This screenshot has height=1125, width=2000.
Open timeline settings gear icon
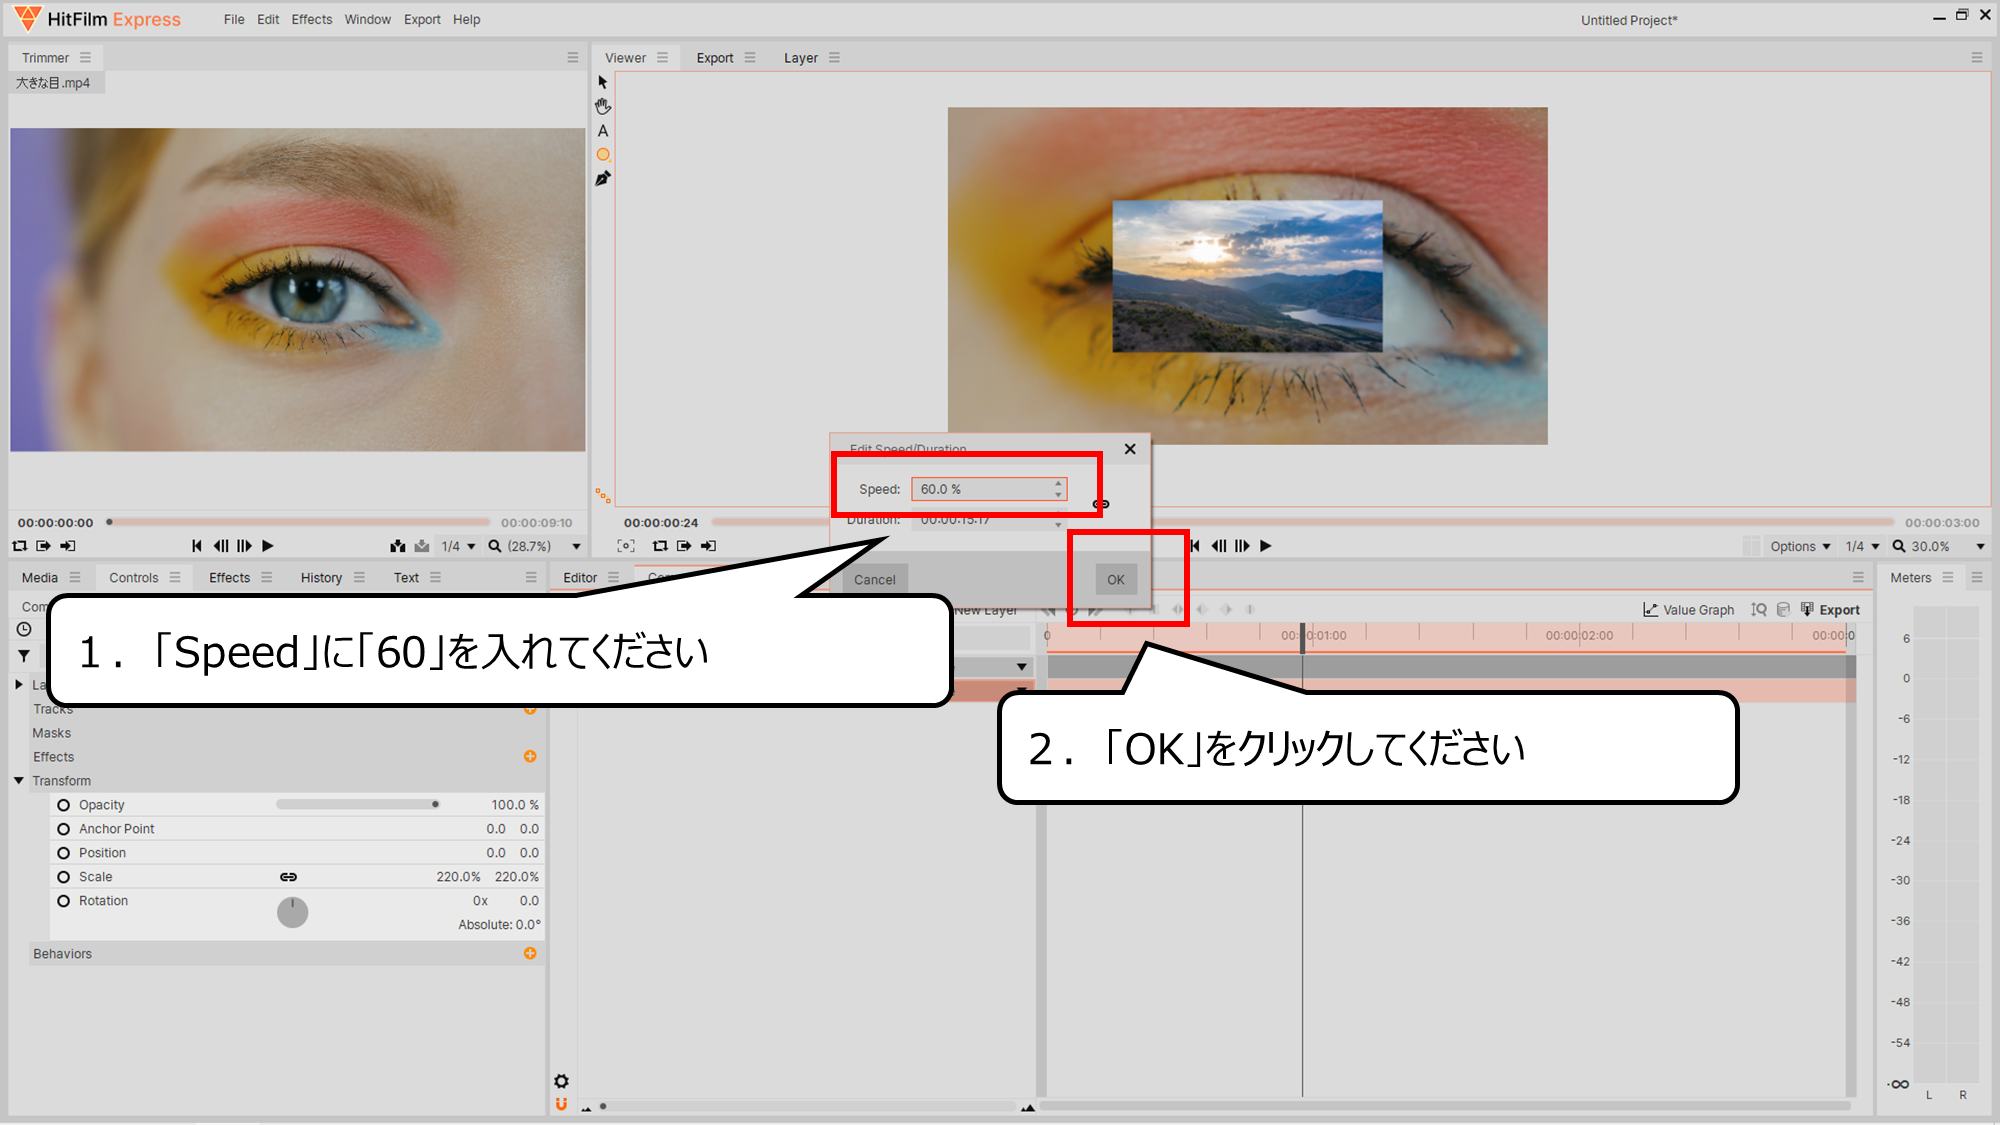click(x=561, y=1081)
